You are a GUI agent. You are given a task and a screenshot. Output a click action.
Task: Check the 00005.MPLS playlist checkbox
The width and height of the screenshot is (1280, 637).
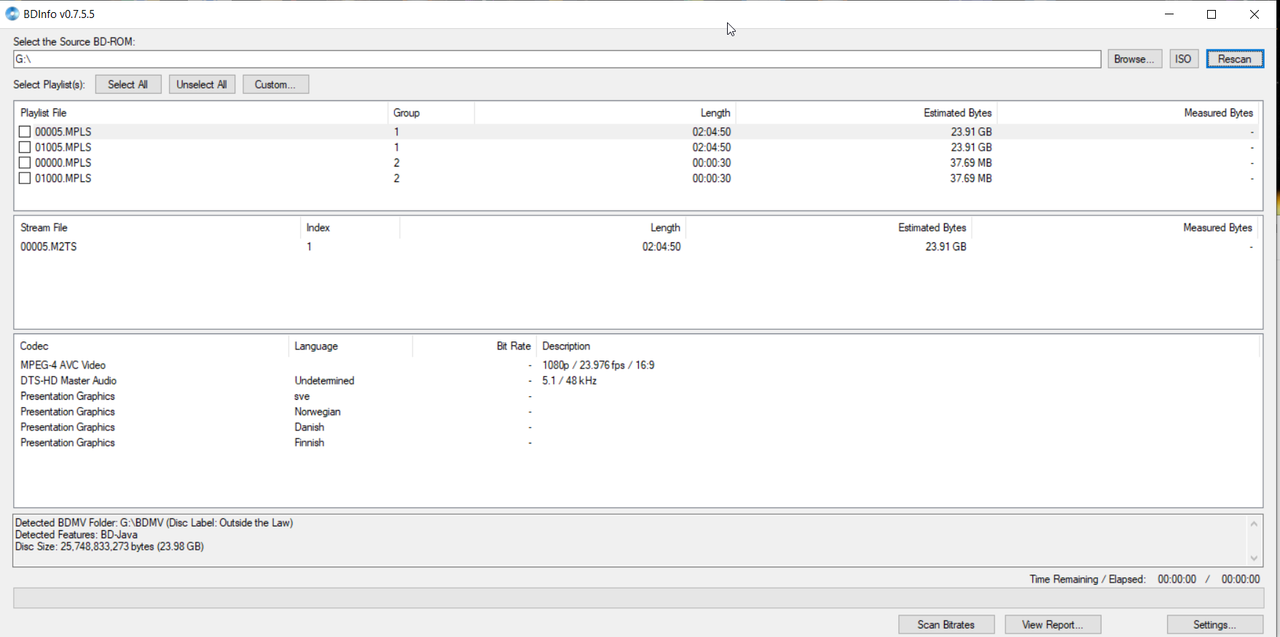point(25,132)
